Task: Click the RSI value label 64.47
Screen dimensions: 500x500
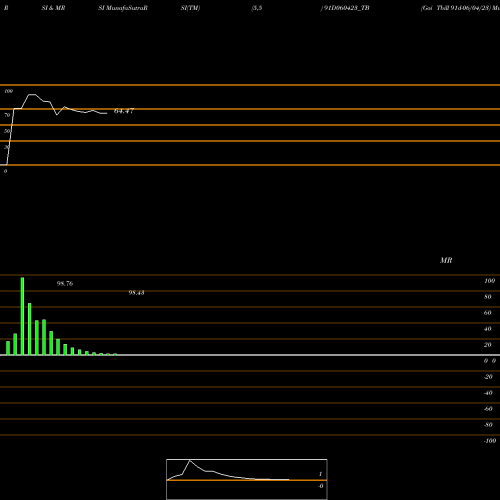Action: tap(124, 111)
